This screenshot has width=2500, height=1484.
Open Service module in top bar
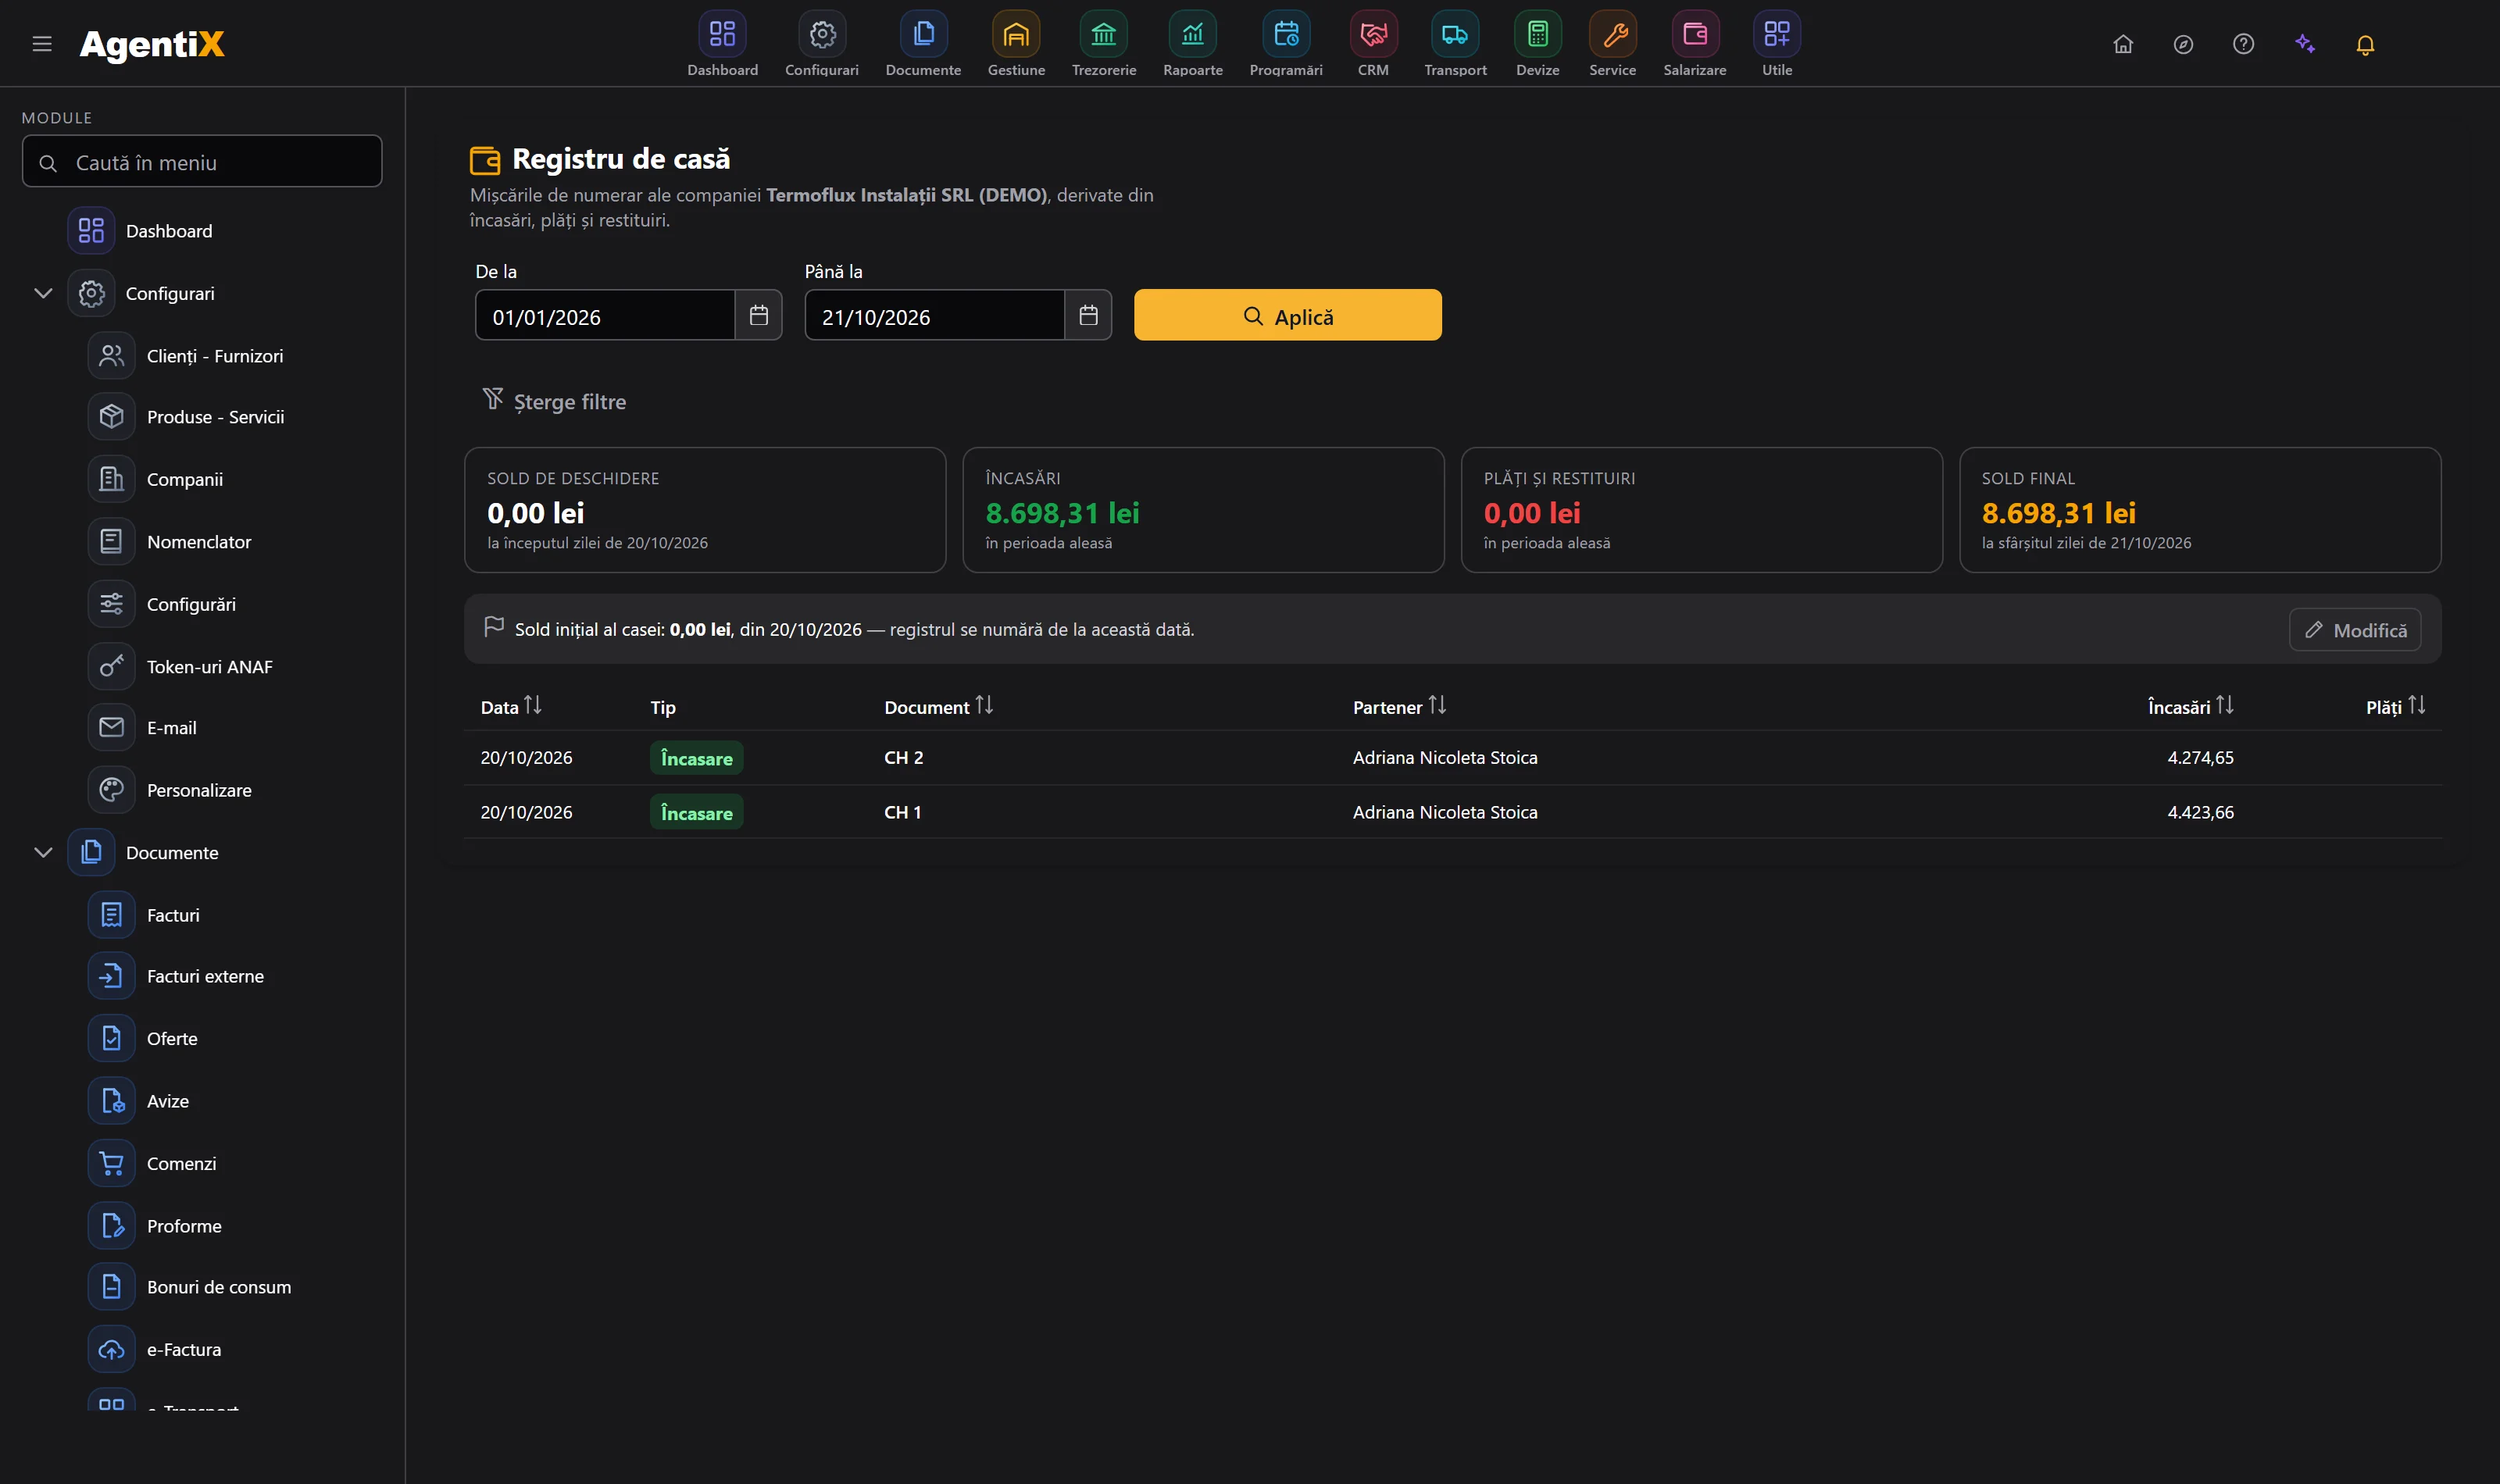pyautogui.click(x=1612, y=45)
